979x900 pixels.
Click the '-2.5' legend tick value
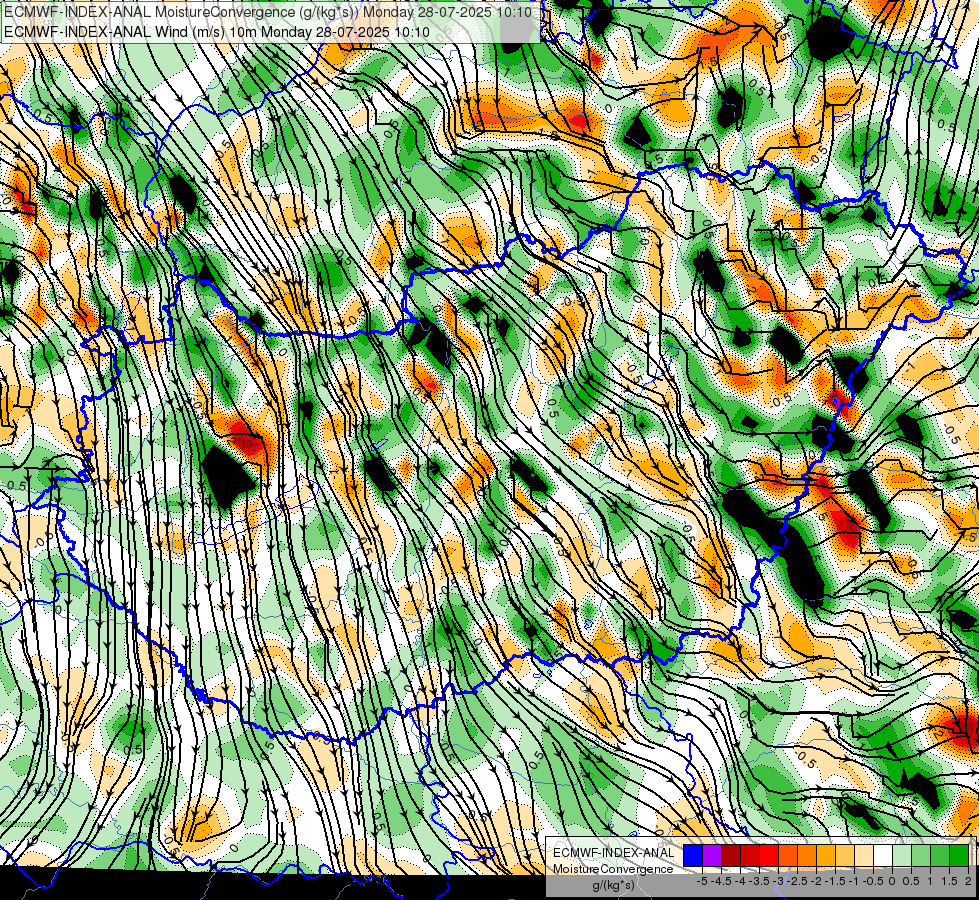[x=797, y=881]
